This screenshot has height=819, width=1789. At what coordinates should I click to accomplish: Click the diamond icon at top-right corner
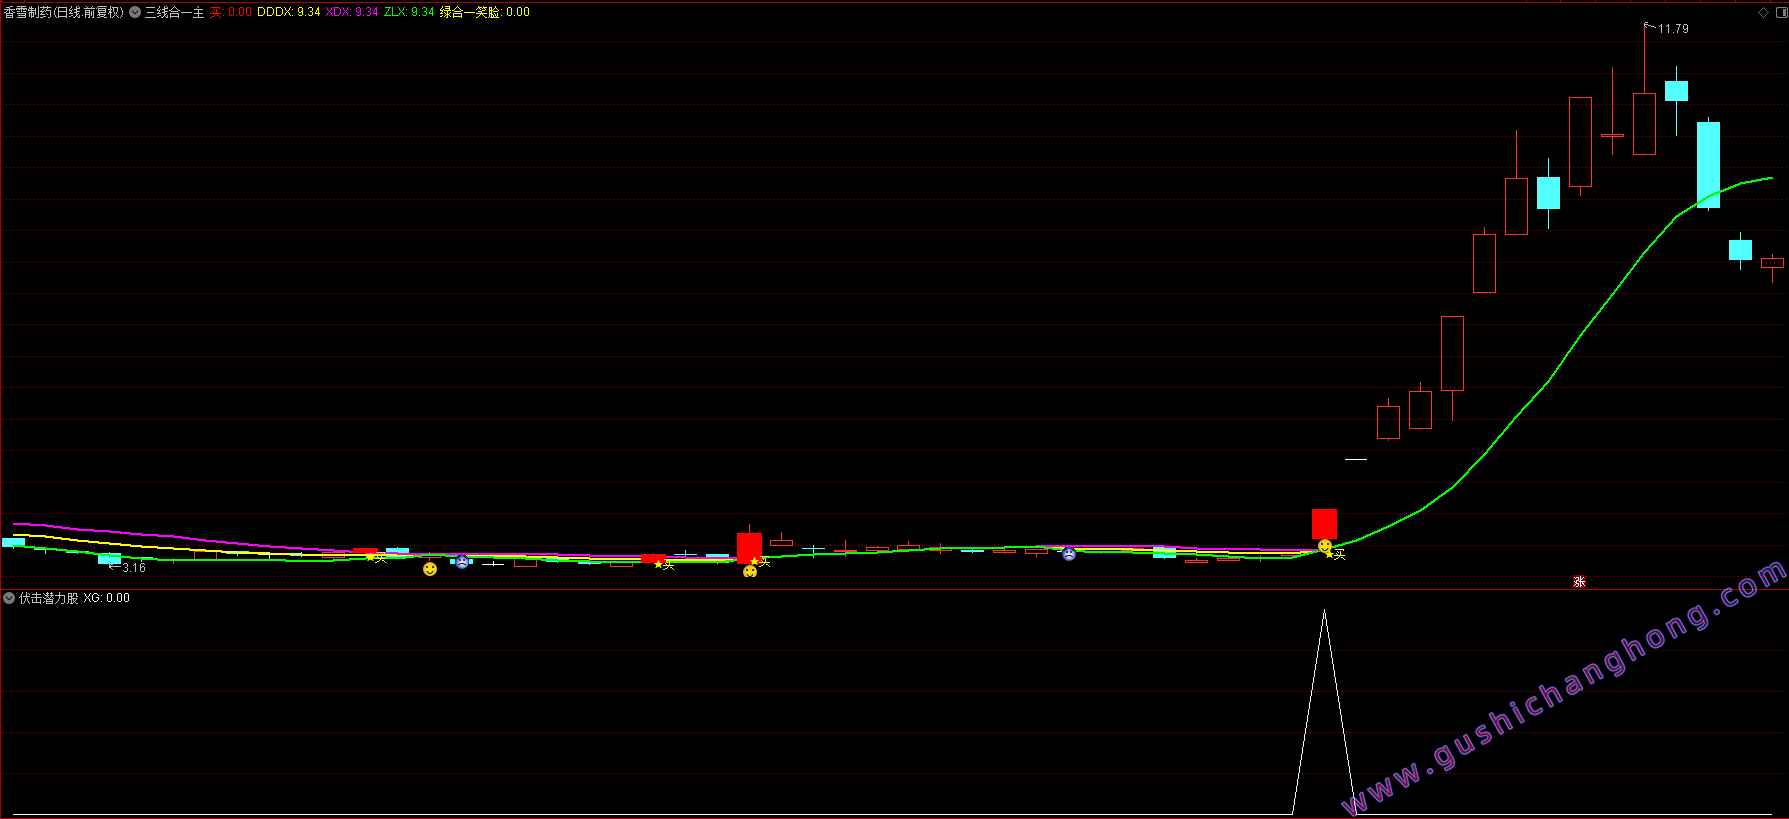coord(1763,12)
